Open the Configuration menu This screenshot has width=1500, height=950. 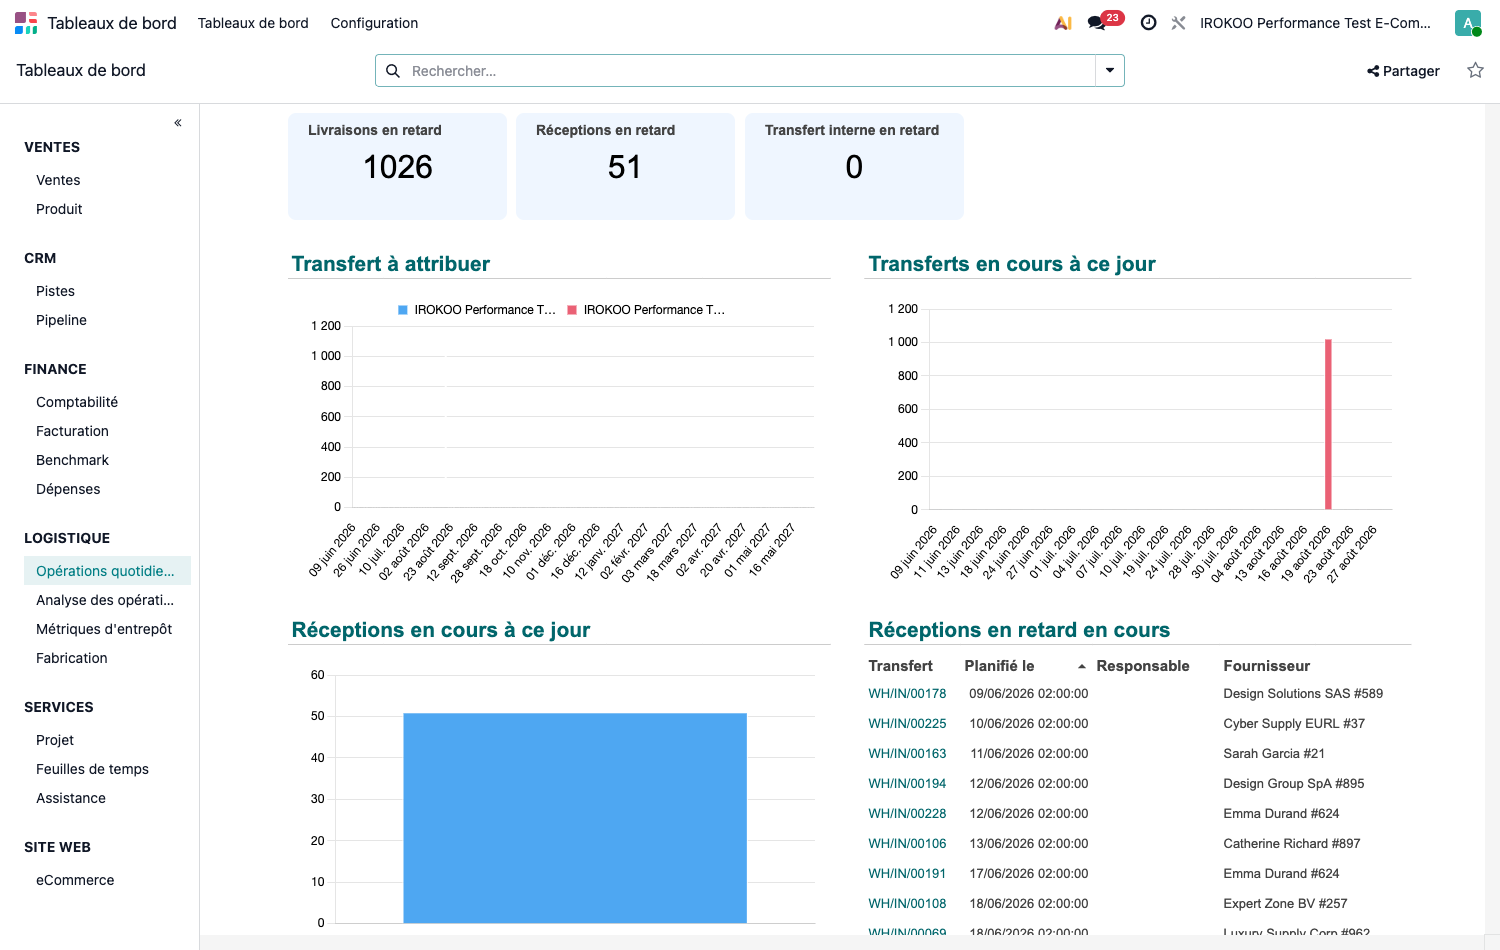tap(374, 23)
